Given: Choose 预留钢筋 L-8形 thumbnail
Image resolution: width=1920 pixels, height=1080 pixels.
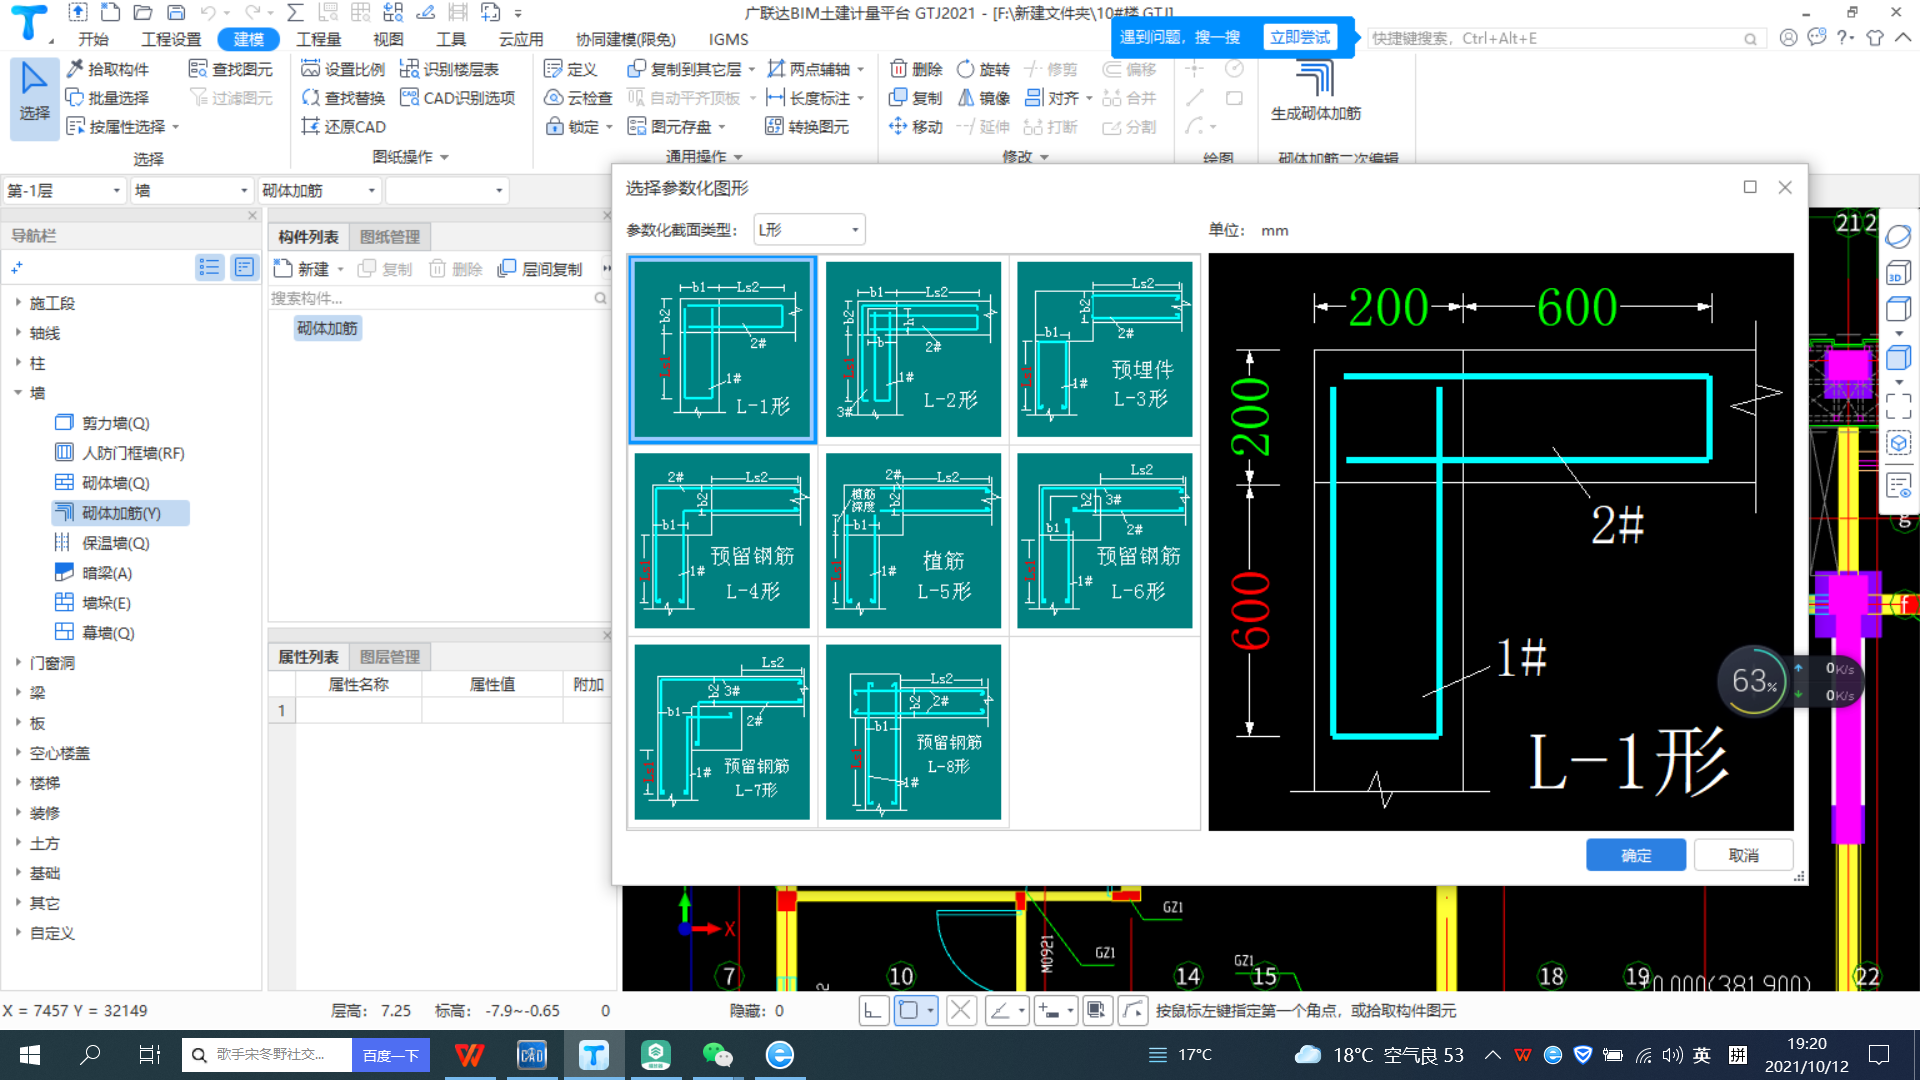Looking at the screenshot, I should [913, 732].
